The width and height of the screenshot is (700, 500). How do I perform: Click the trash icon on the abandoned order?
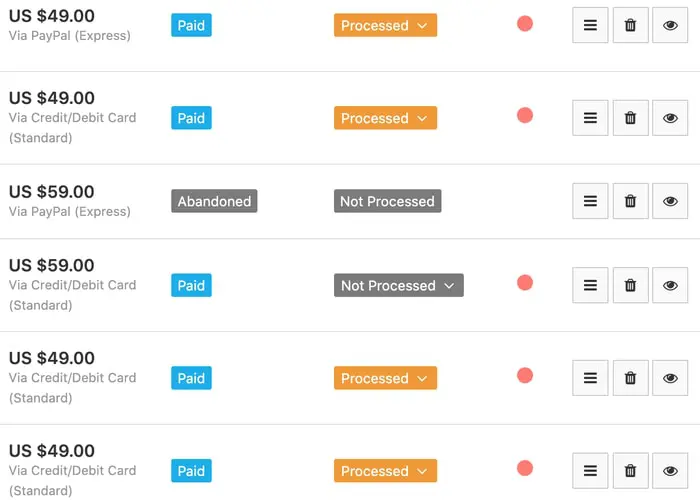click(630, 201)
